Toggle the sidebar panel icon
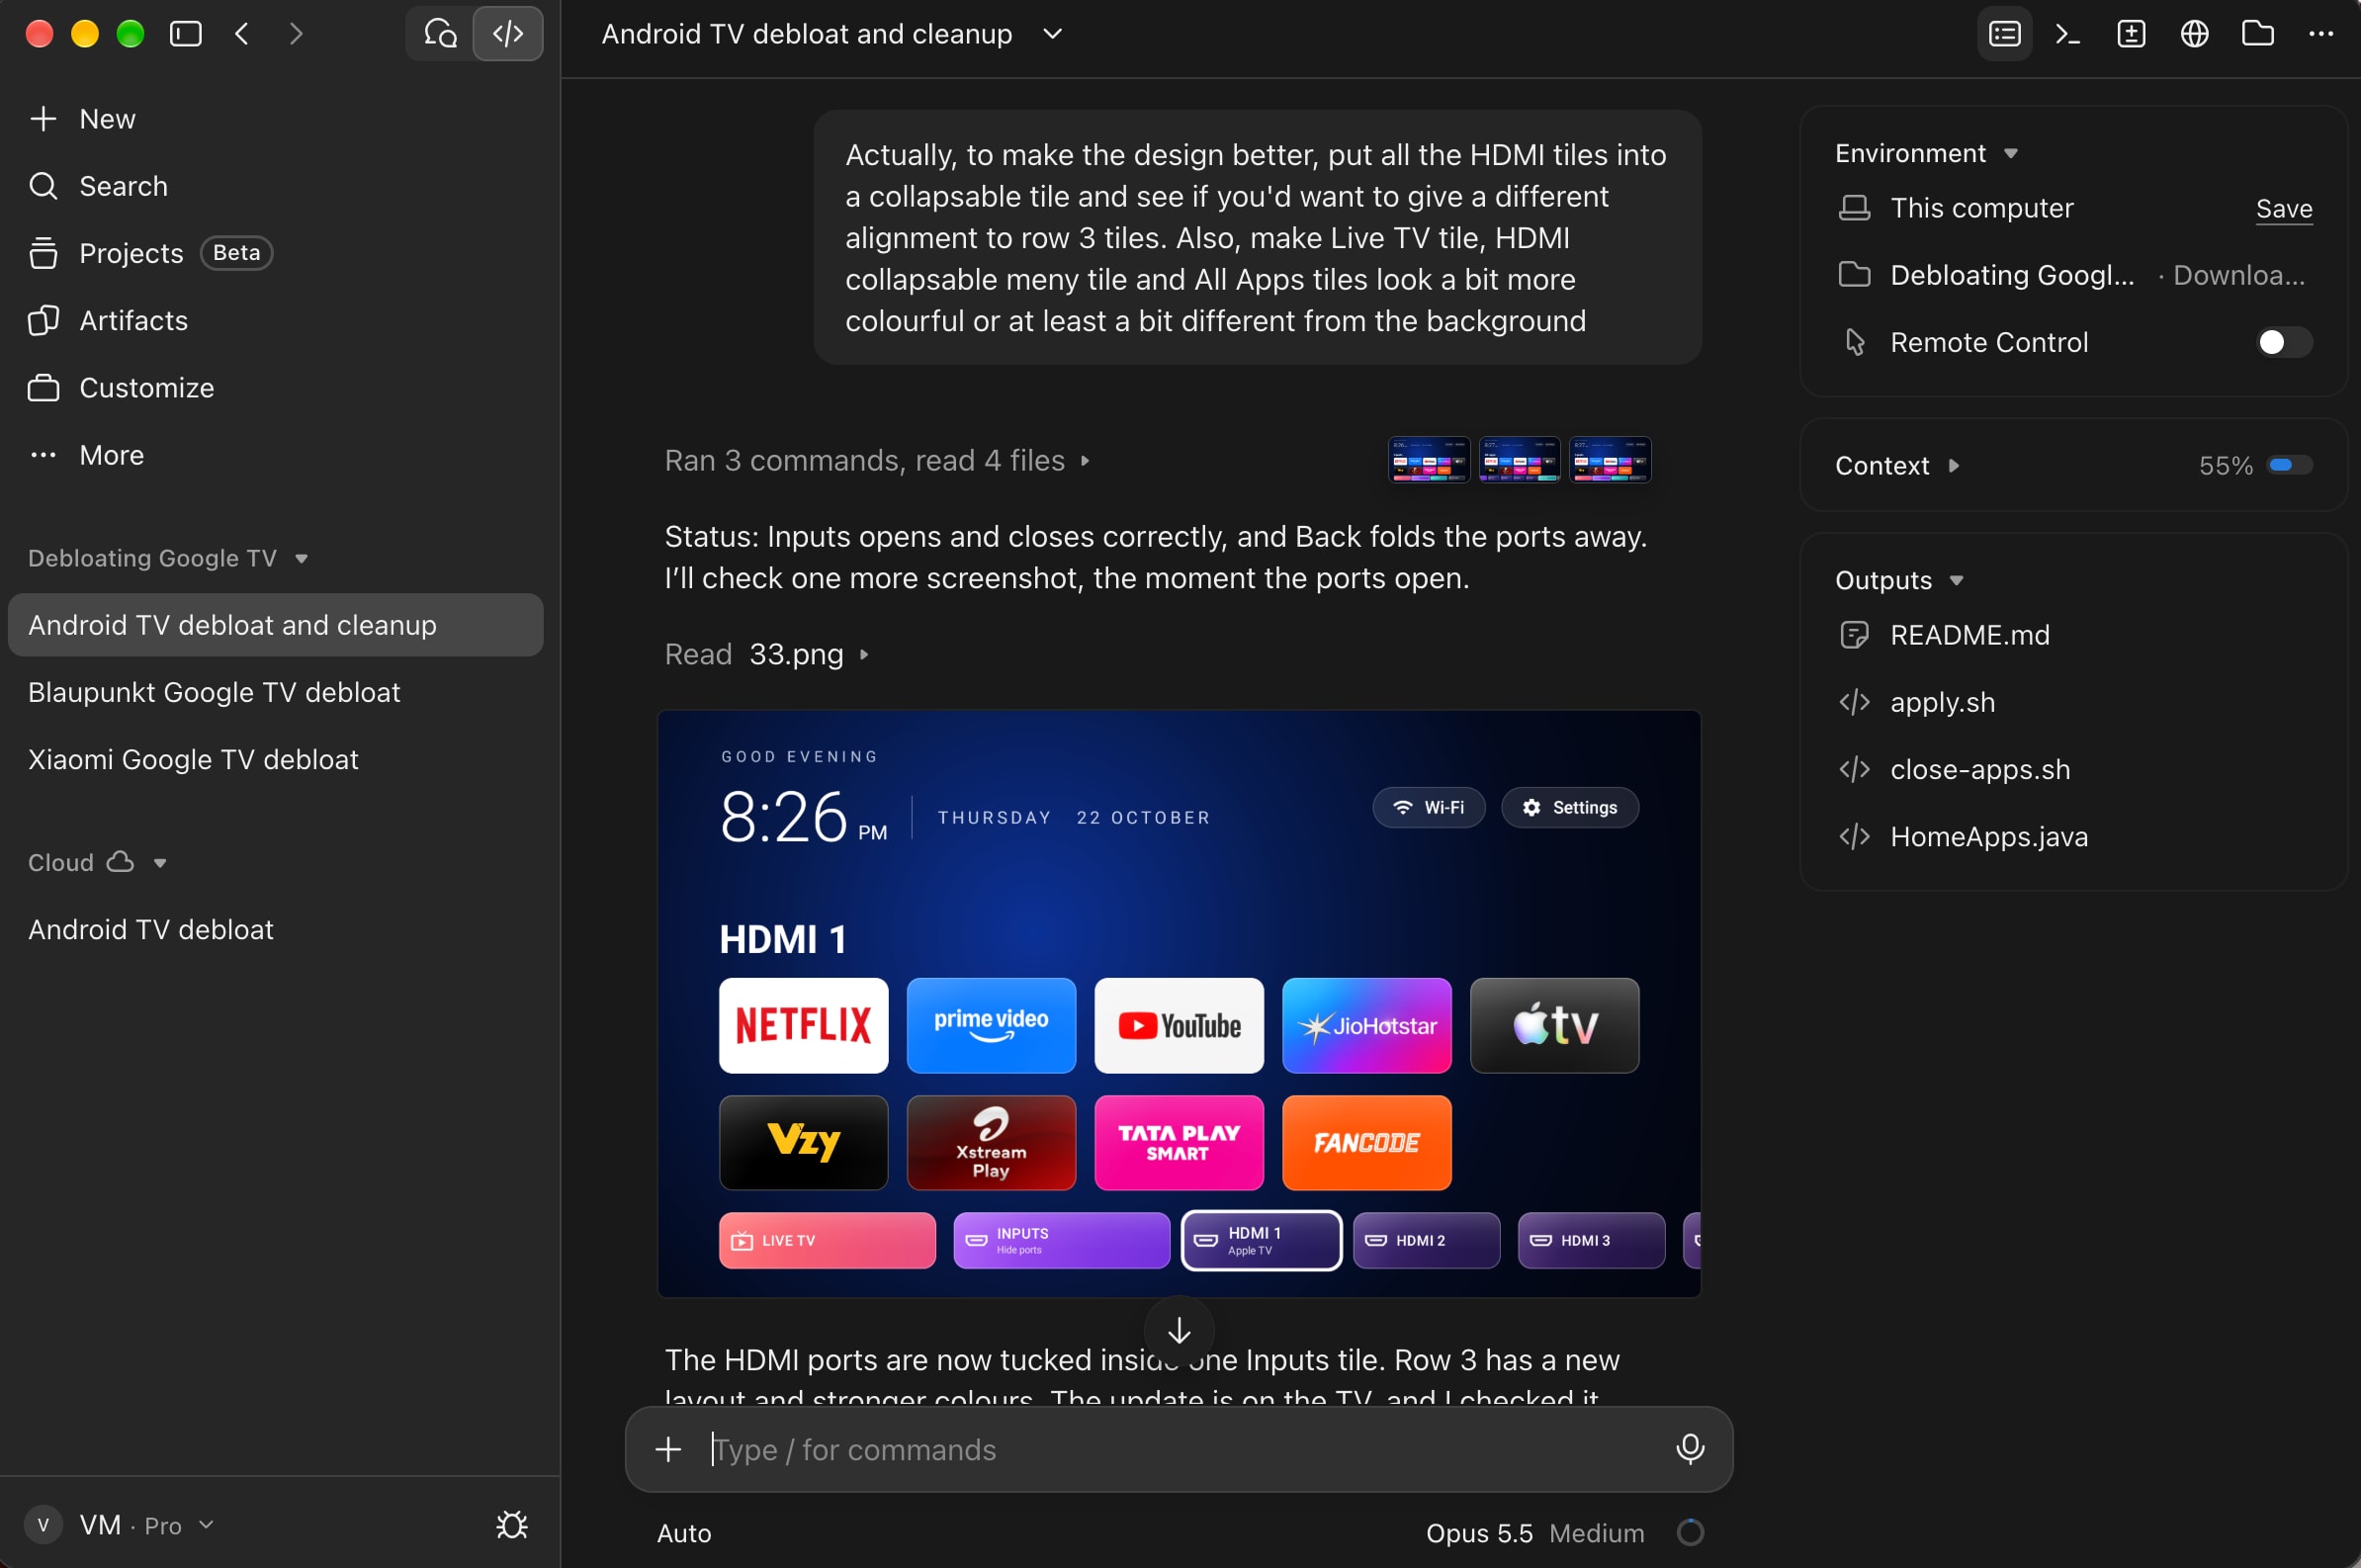Viewport: 2361px width, 1568px height. [x=186, y=34]
